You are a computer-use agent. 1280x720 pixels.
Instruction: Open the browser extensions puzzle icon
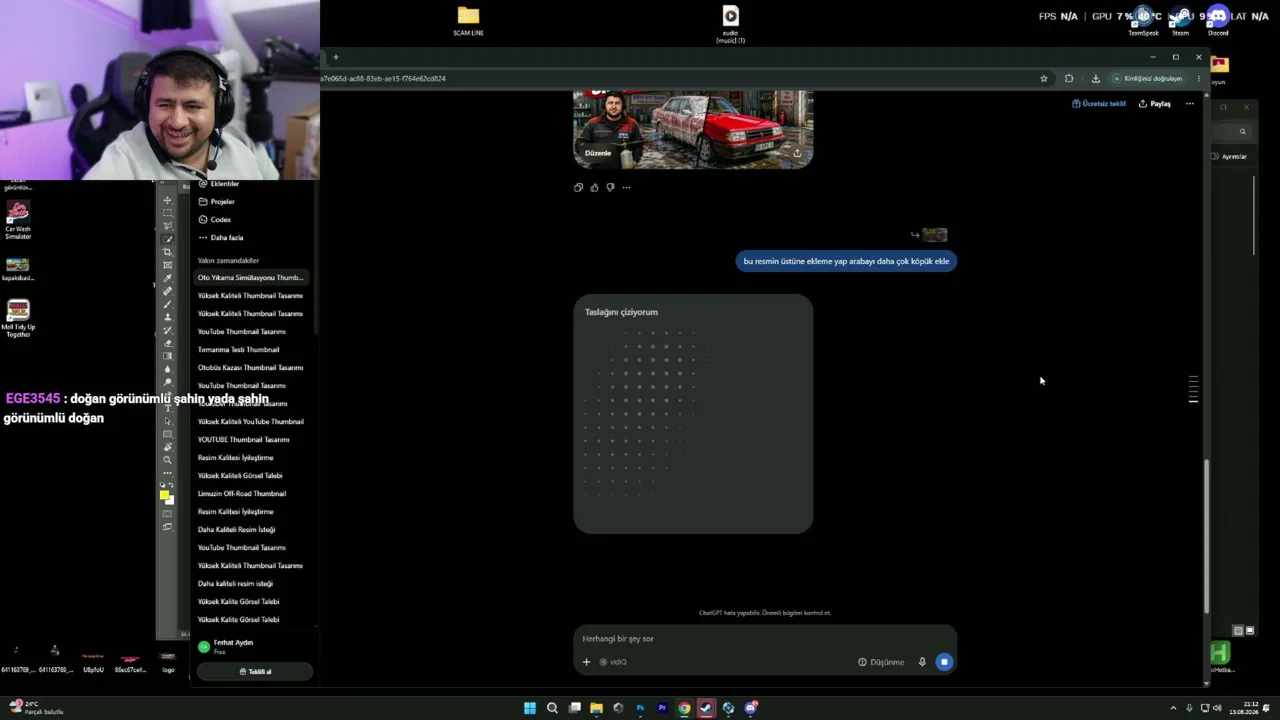point(1069,78)
